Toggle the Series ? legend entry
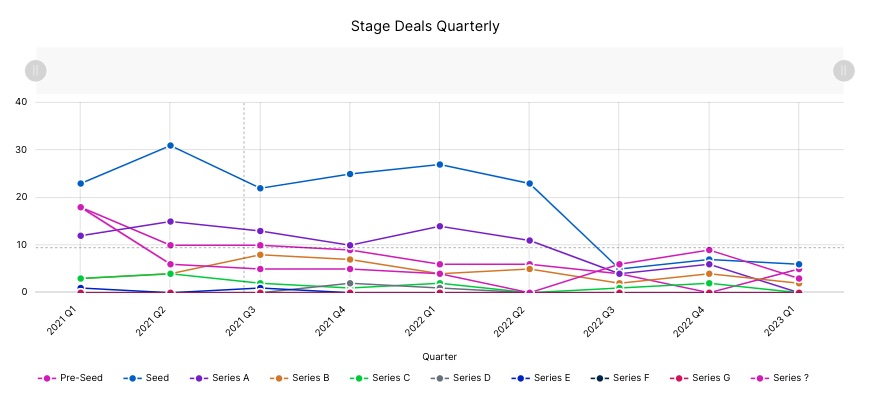This screenshot has height=404, width=875. pos(785,378)
